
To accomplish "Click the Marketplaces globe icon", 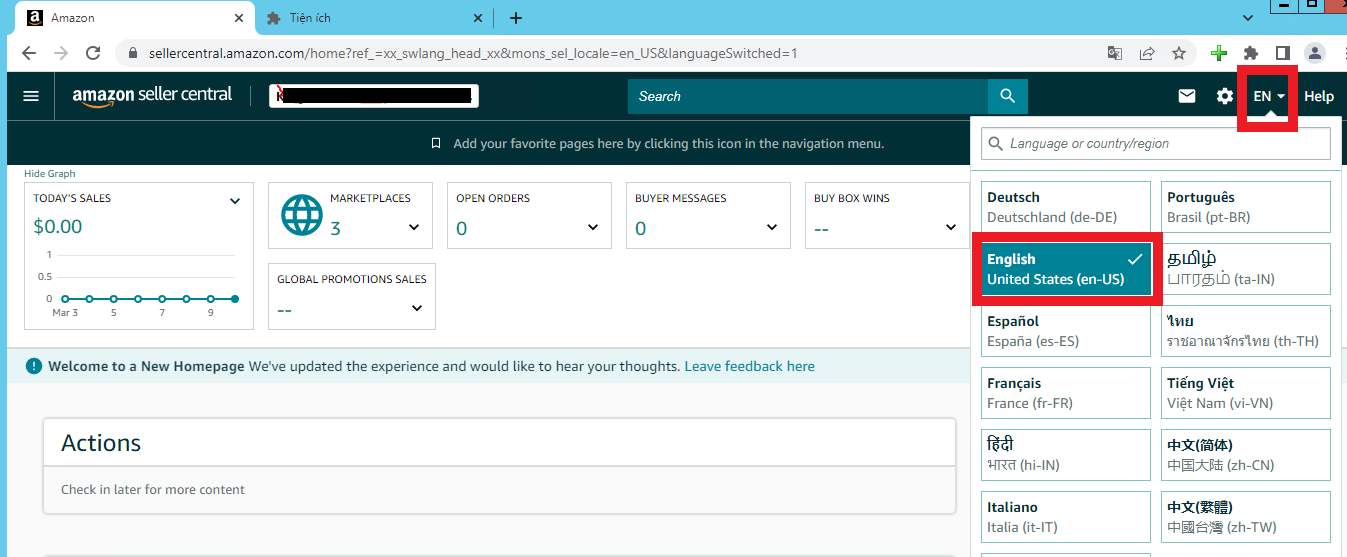I will coord(302,215).
